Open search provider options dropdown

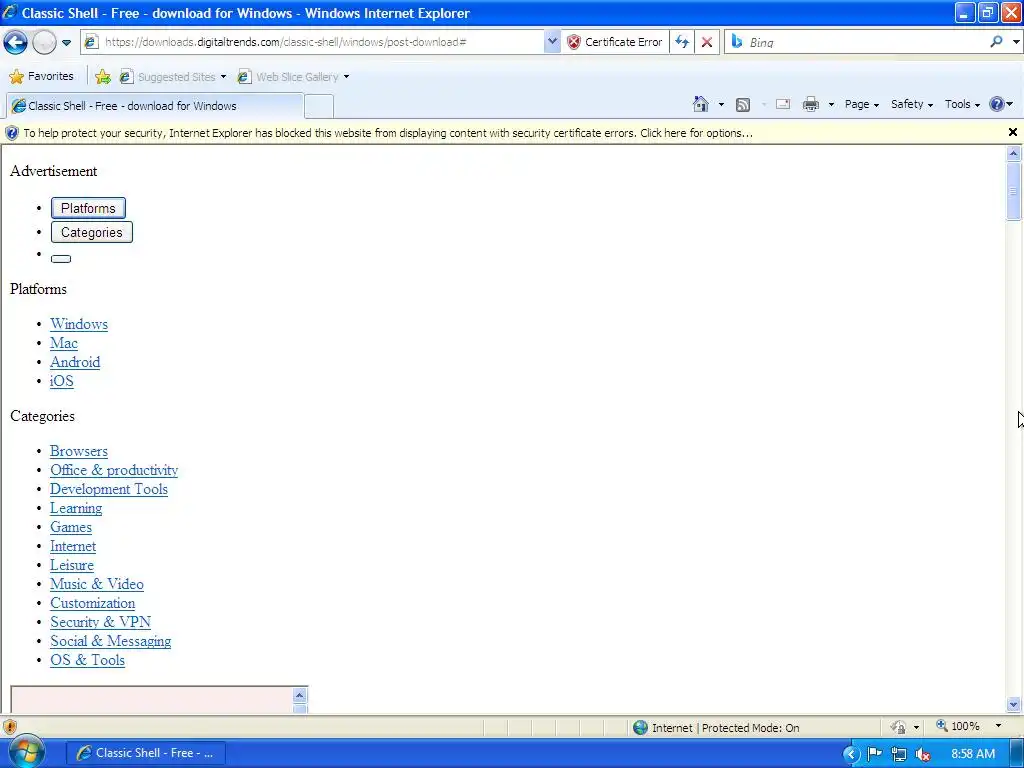coord(1016,42)
